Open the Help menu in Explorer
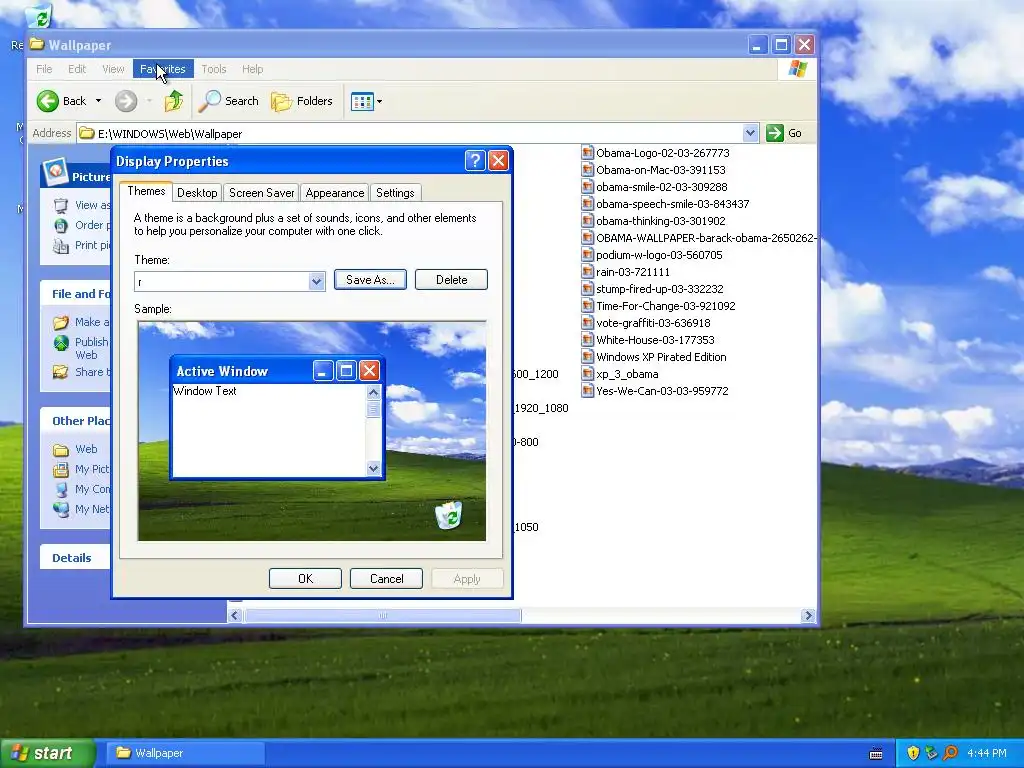The image size is (1024, 768). [x=252, y=69]
